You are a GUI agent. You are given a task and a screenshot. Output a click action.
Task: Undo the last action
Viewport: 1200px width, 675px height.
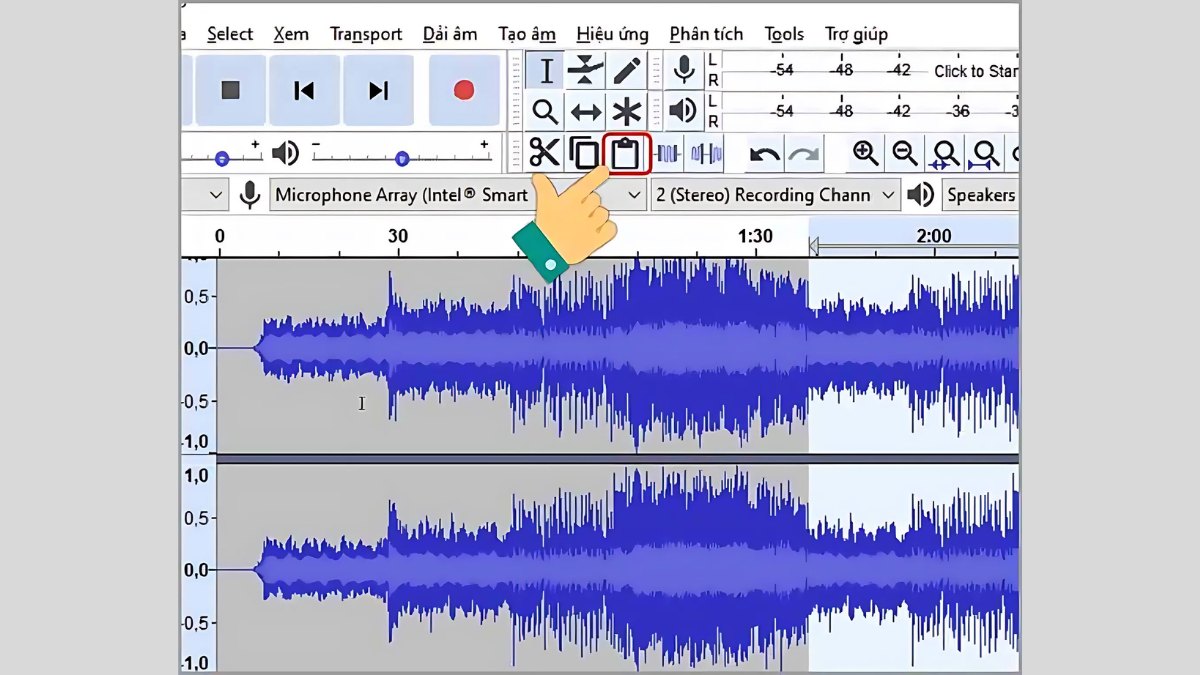point(765,155)
